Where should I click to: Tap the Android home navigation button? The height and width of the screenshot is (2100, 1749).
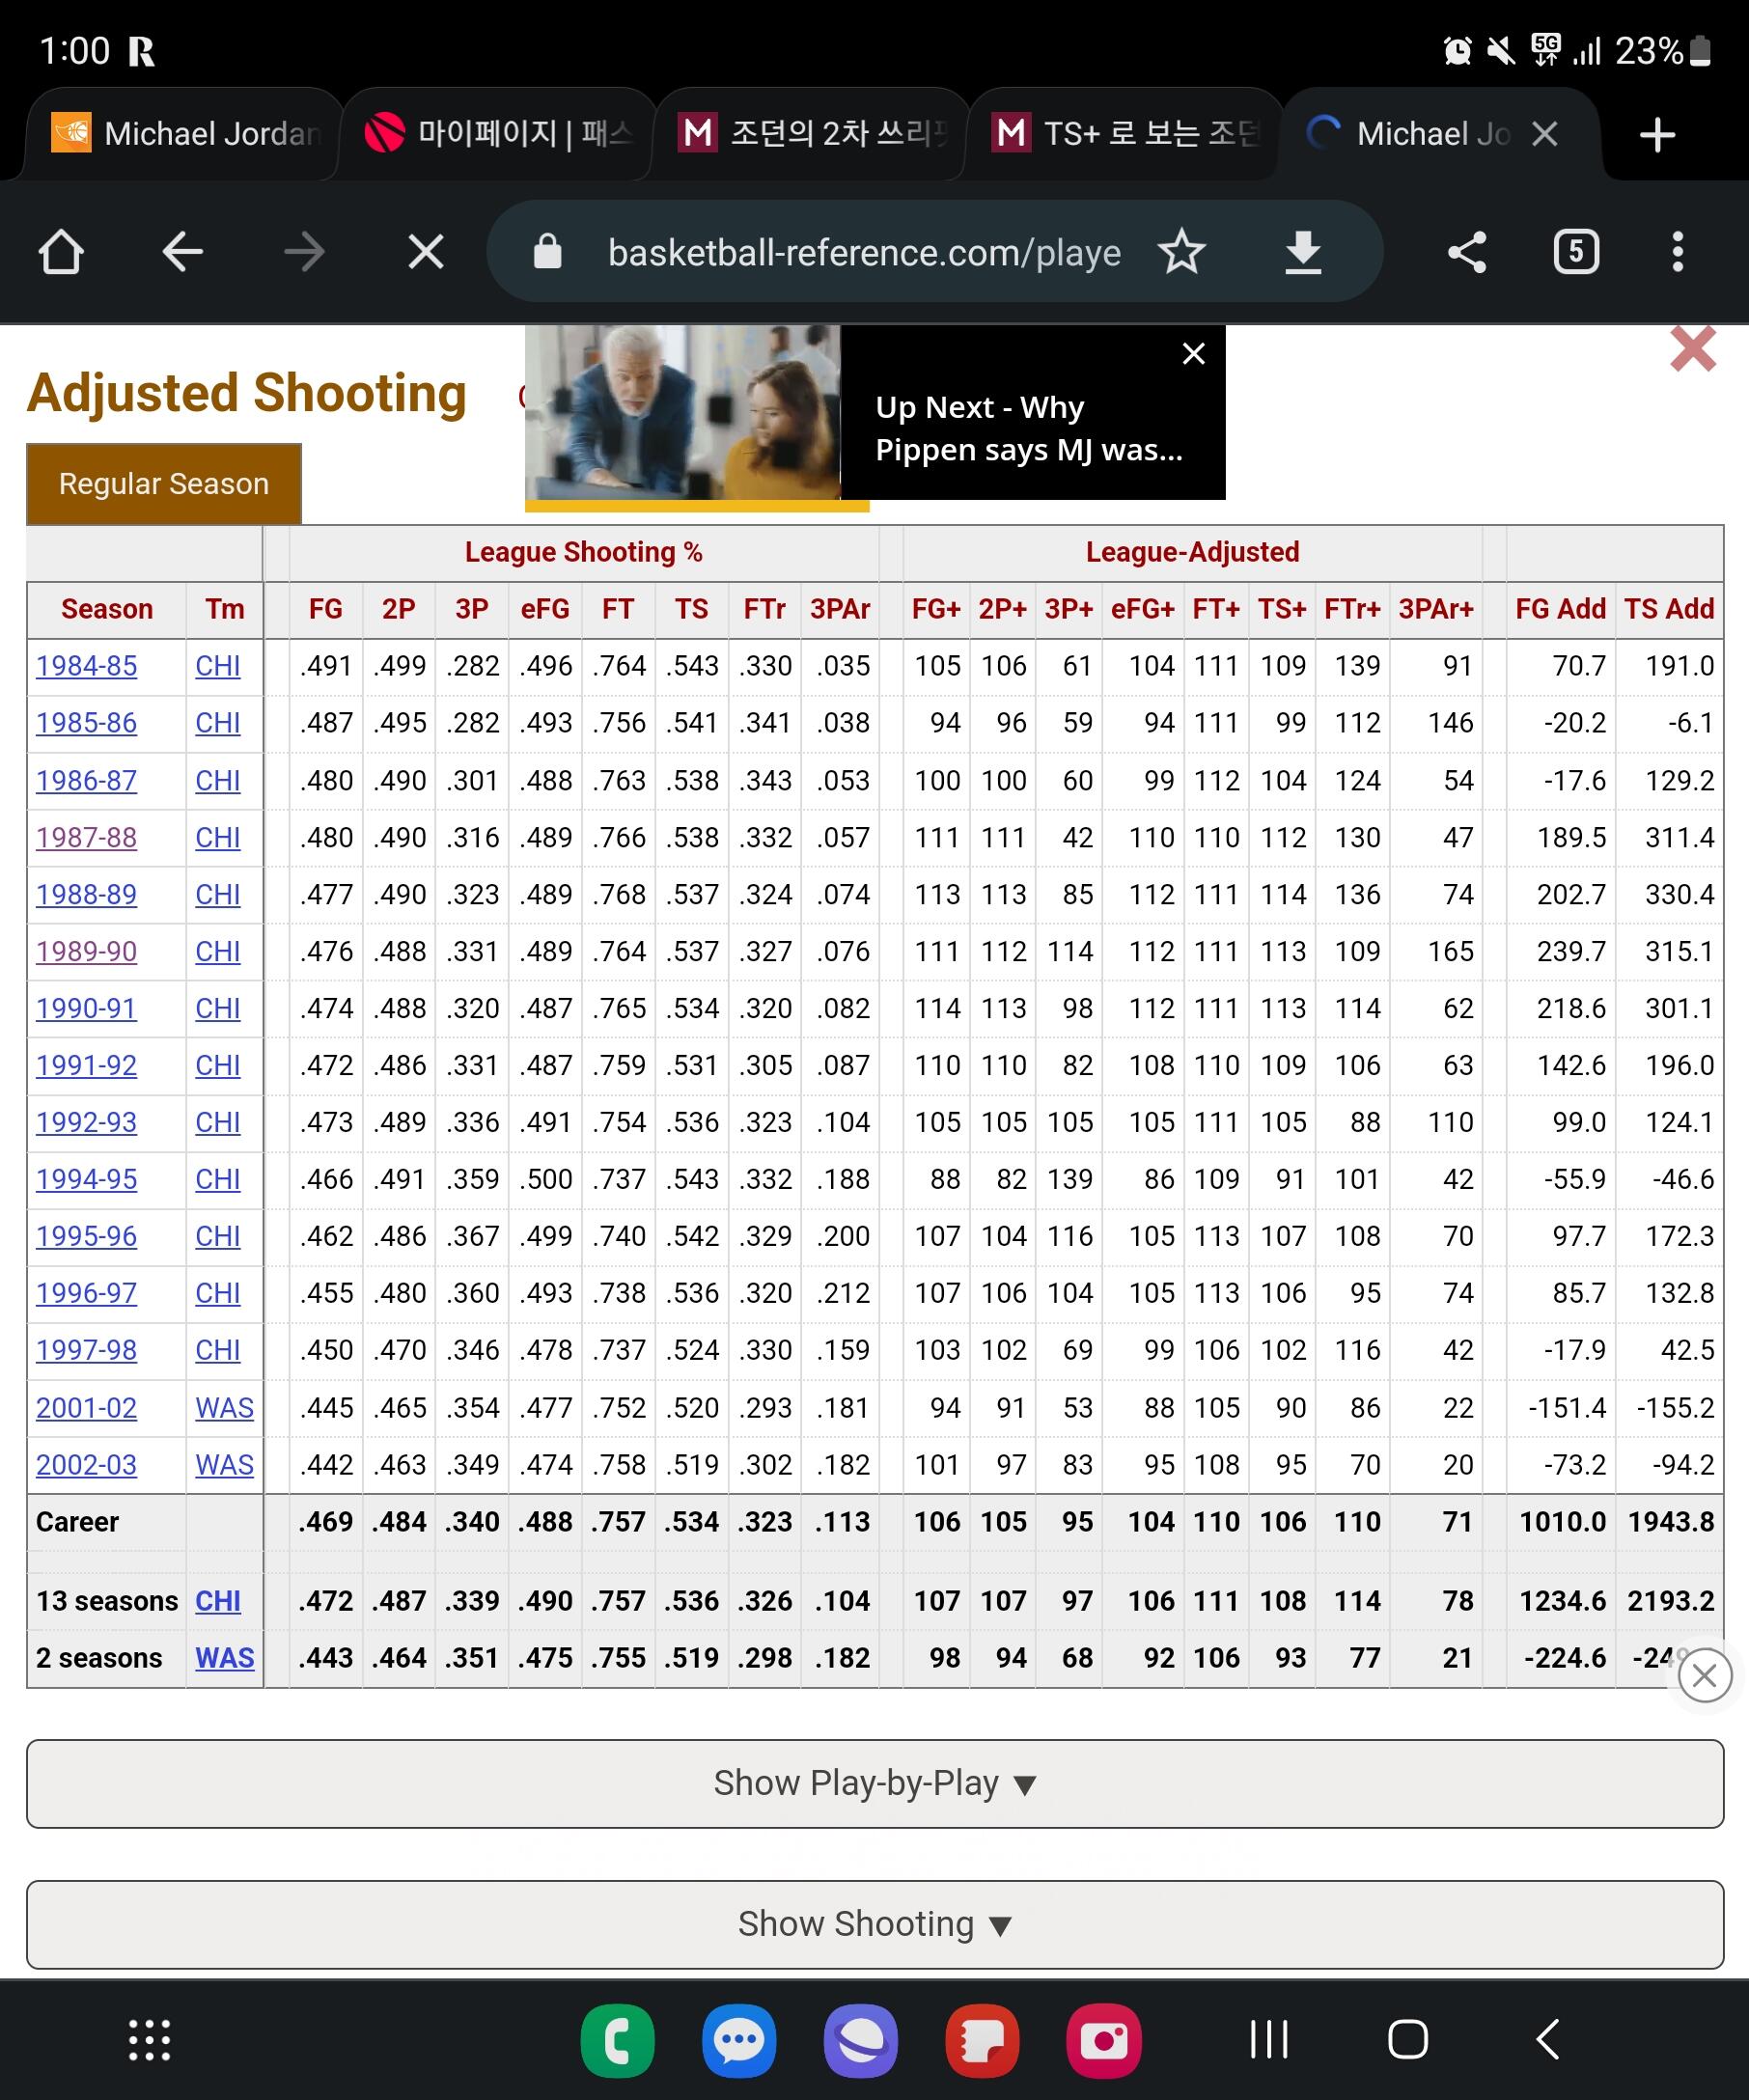coord(1408,2040)
